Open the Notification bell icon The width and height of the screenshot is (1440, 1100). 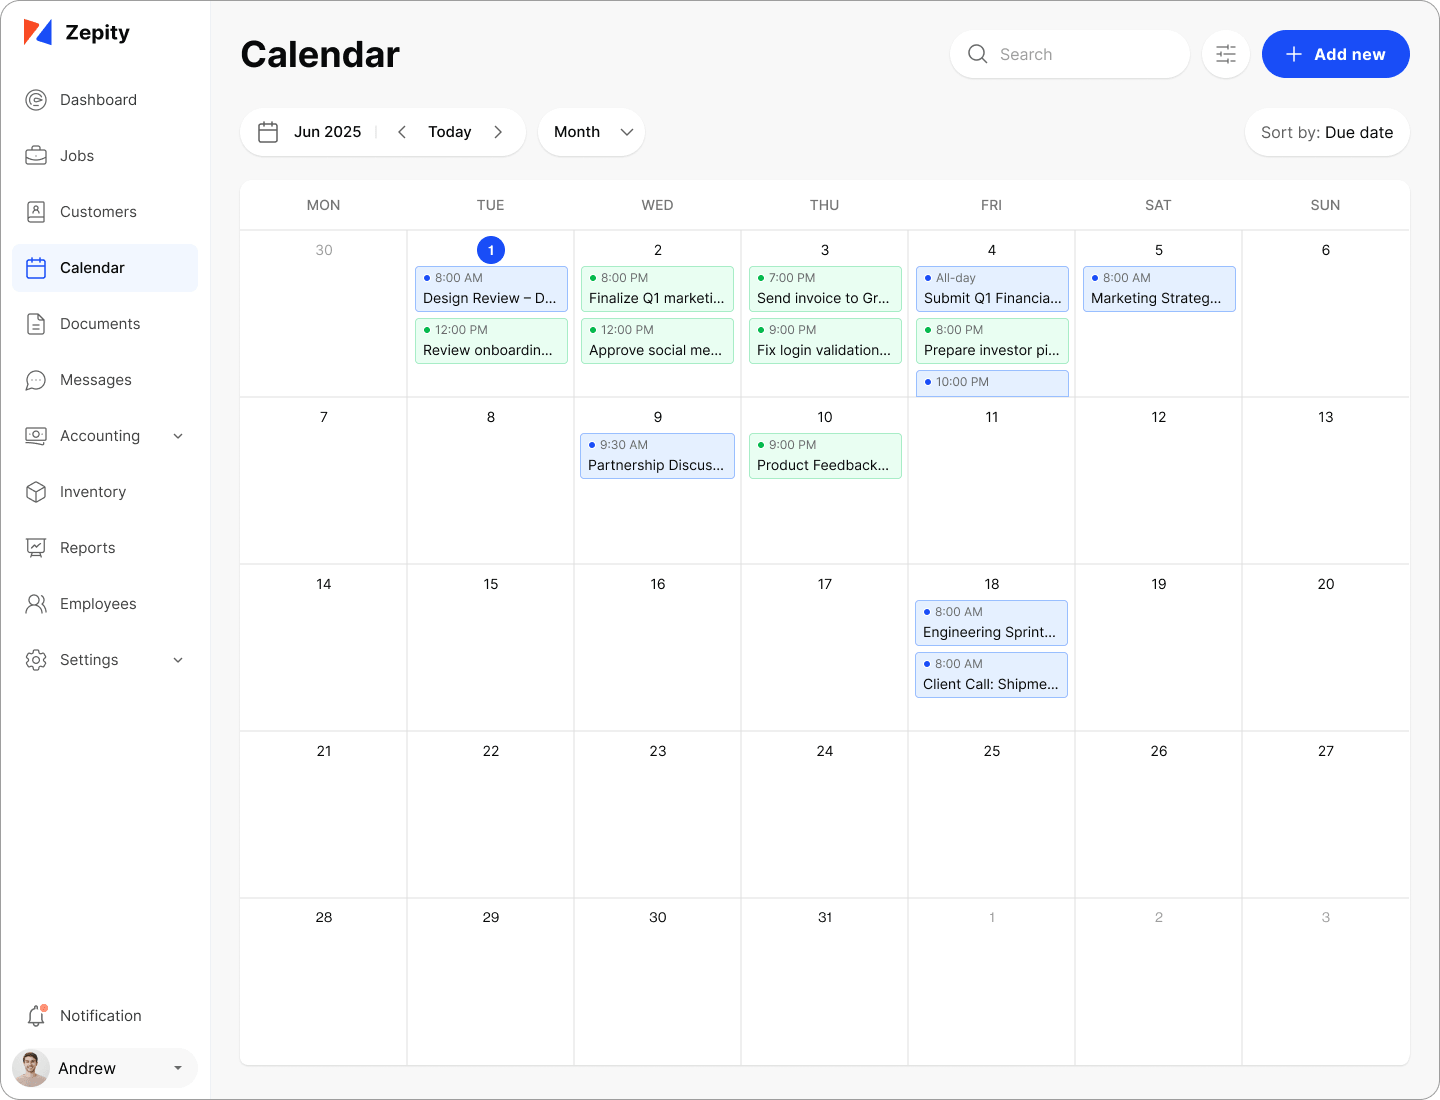tap(36, 1015)
